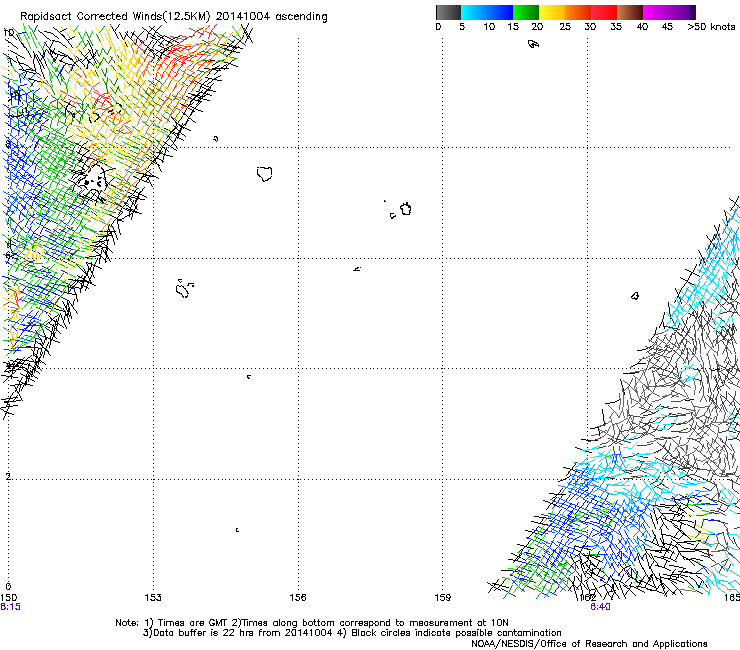Click the purple '8:15' pass time label
740x650 pixels.
click(10, 607)
